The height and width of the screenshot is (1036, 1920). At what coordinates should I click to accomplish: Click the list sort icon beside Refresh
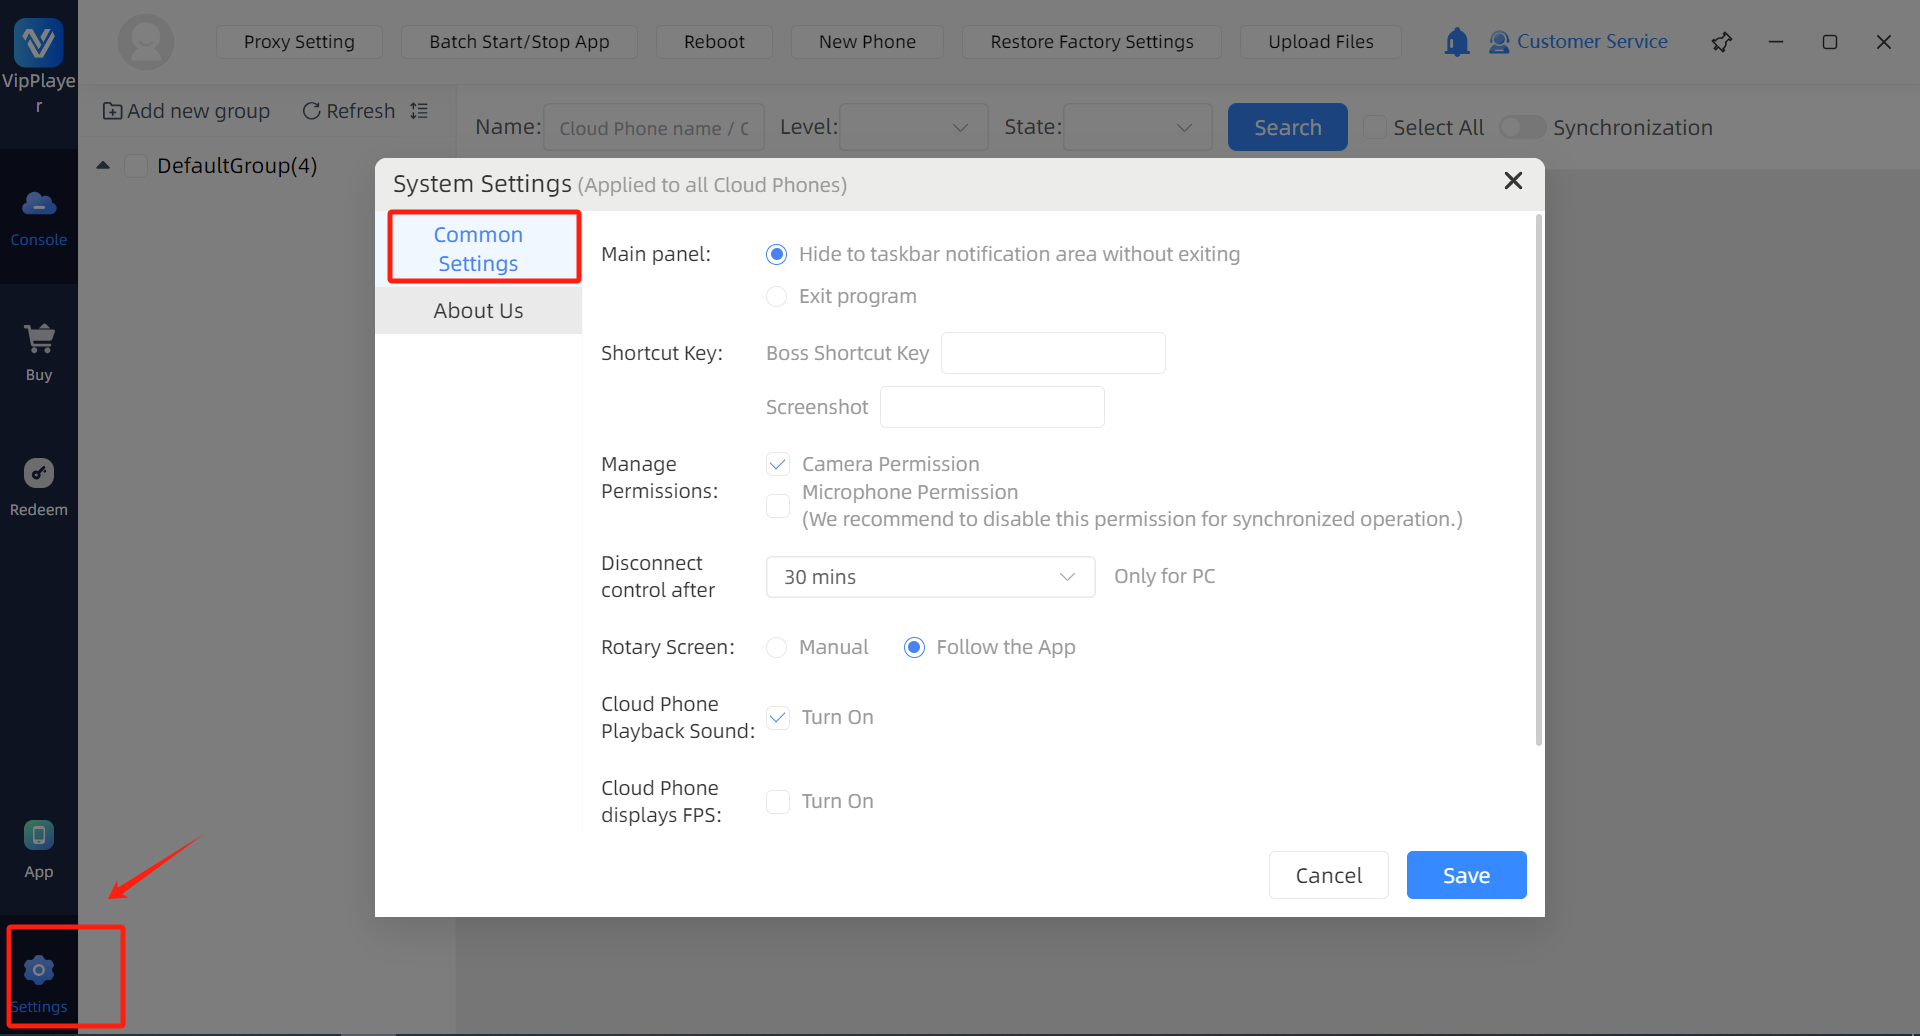[419, 111]
